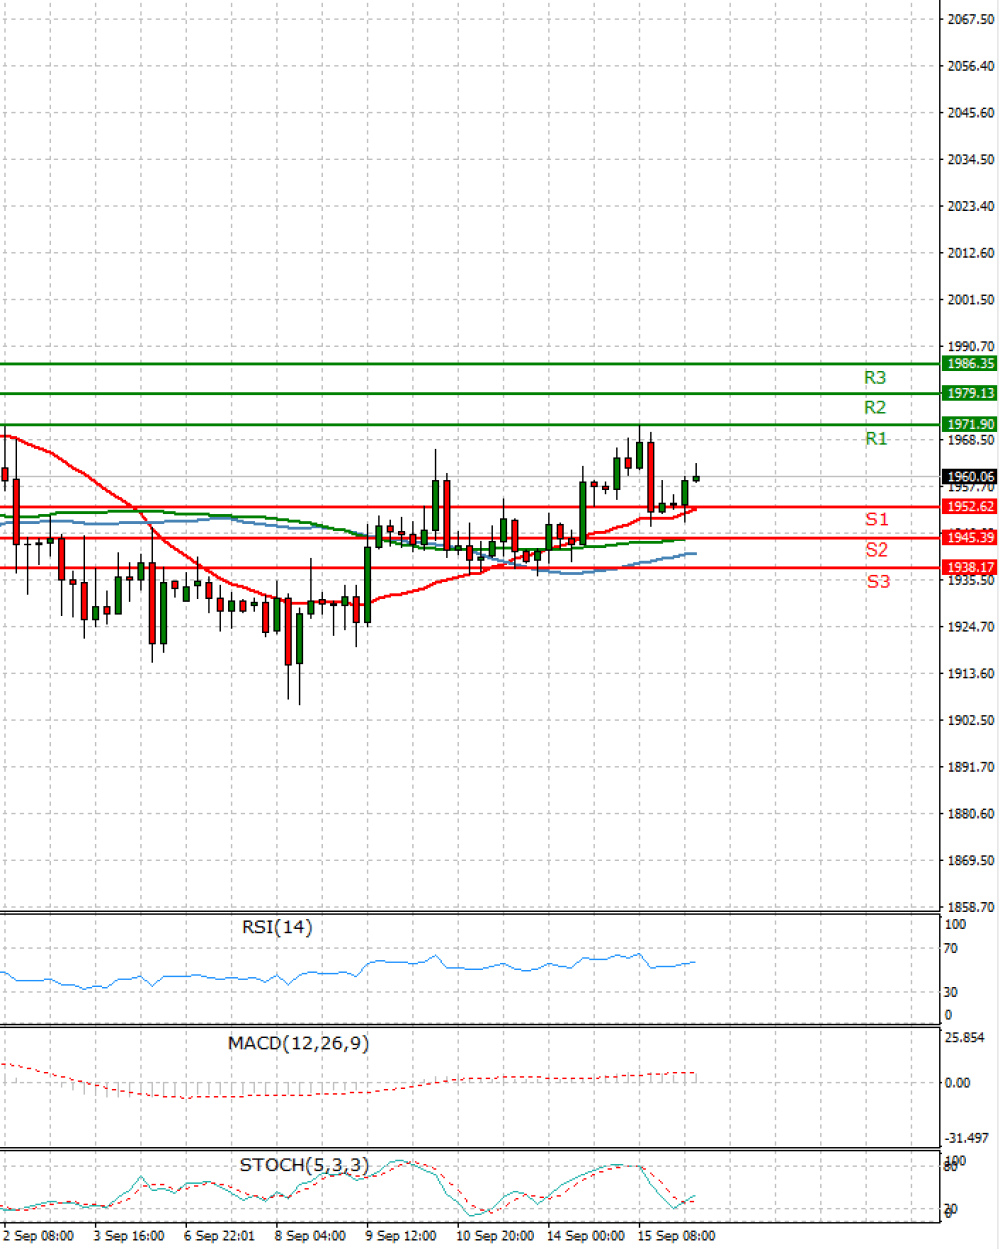Select the 1986.35 price tag

[x=970, y=364]
